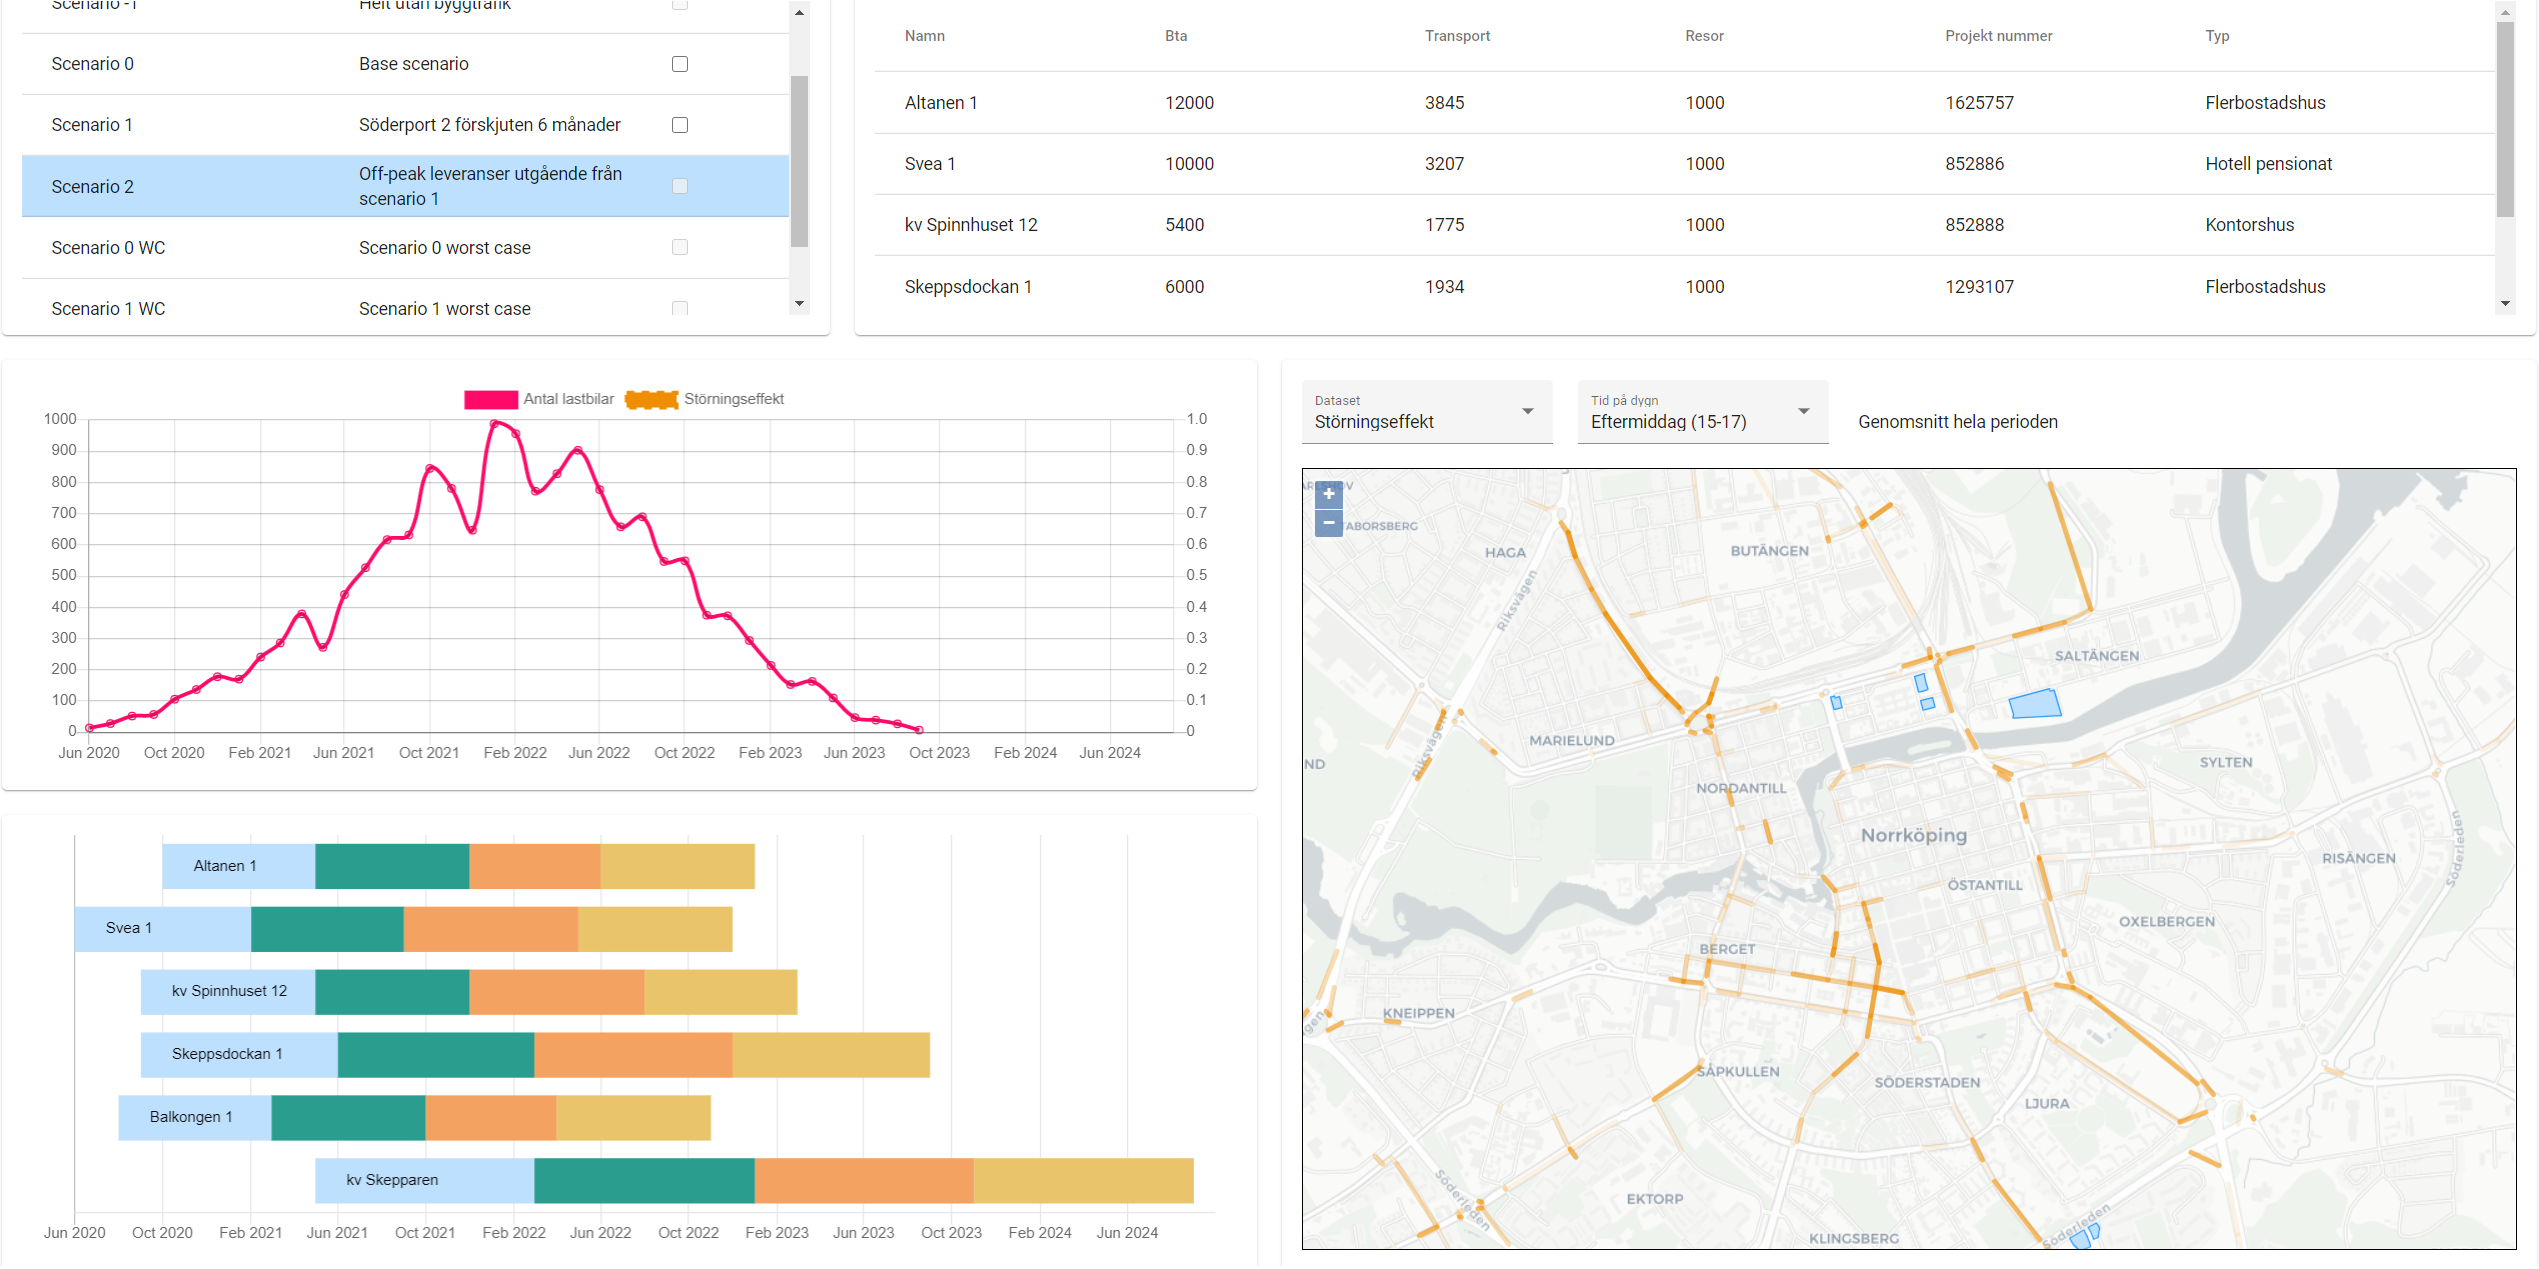Click the Genomsnitt hela perioden label
The image size is (2539, 1269).
pos(1957,422)
